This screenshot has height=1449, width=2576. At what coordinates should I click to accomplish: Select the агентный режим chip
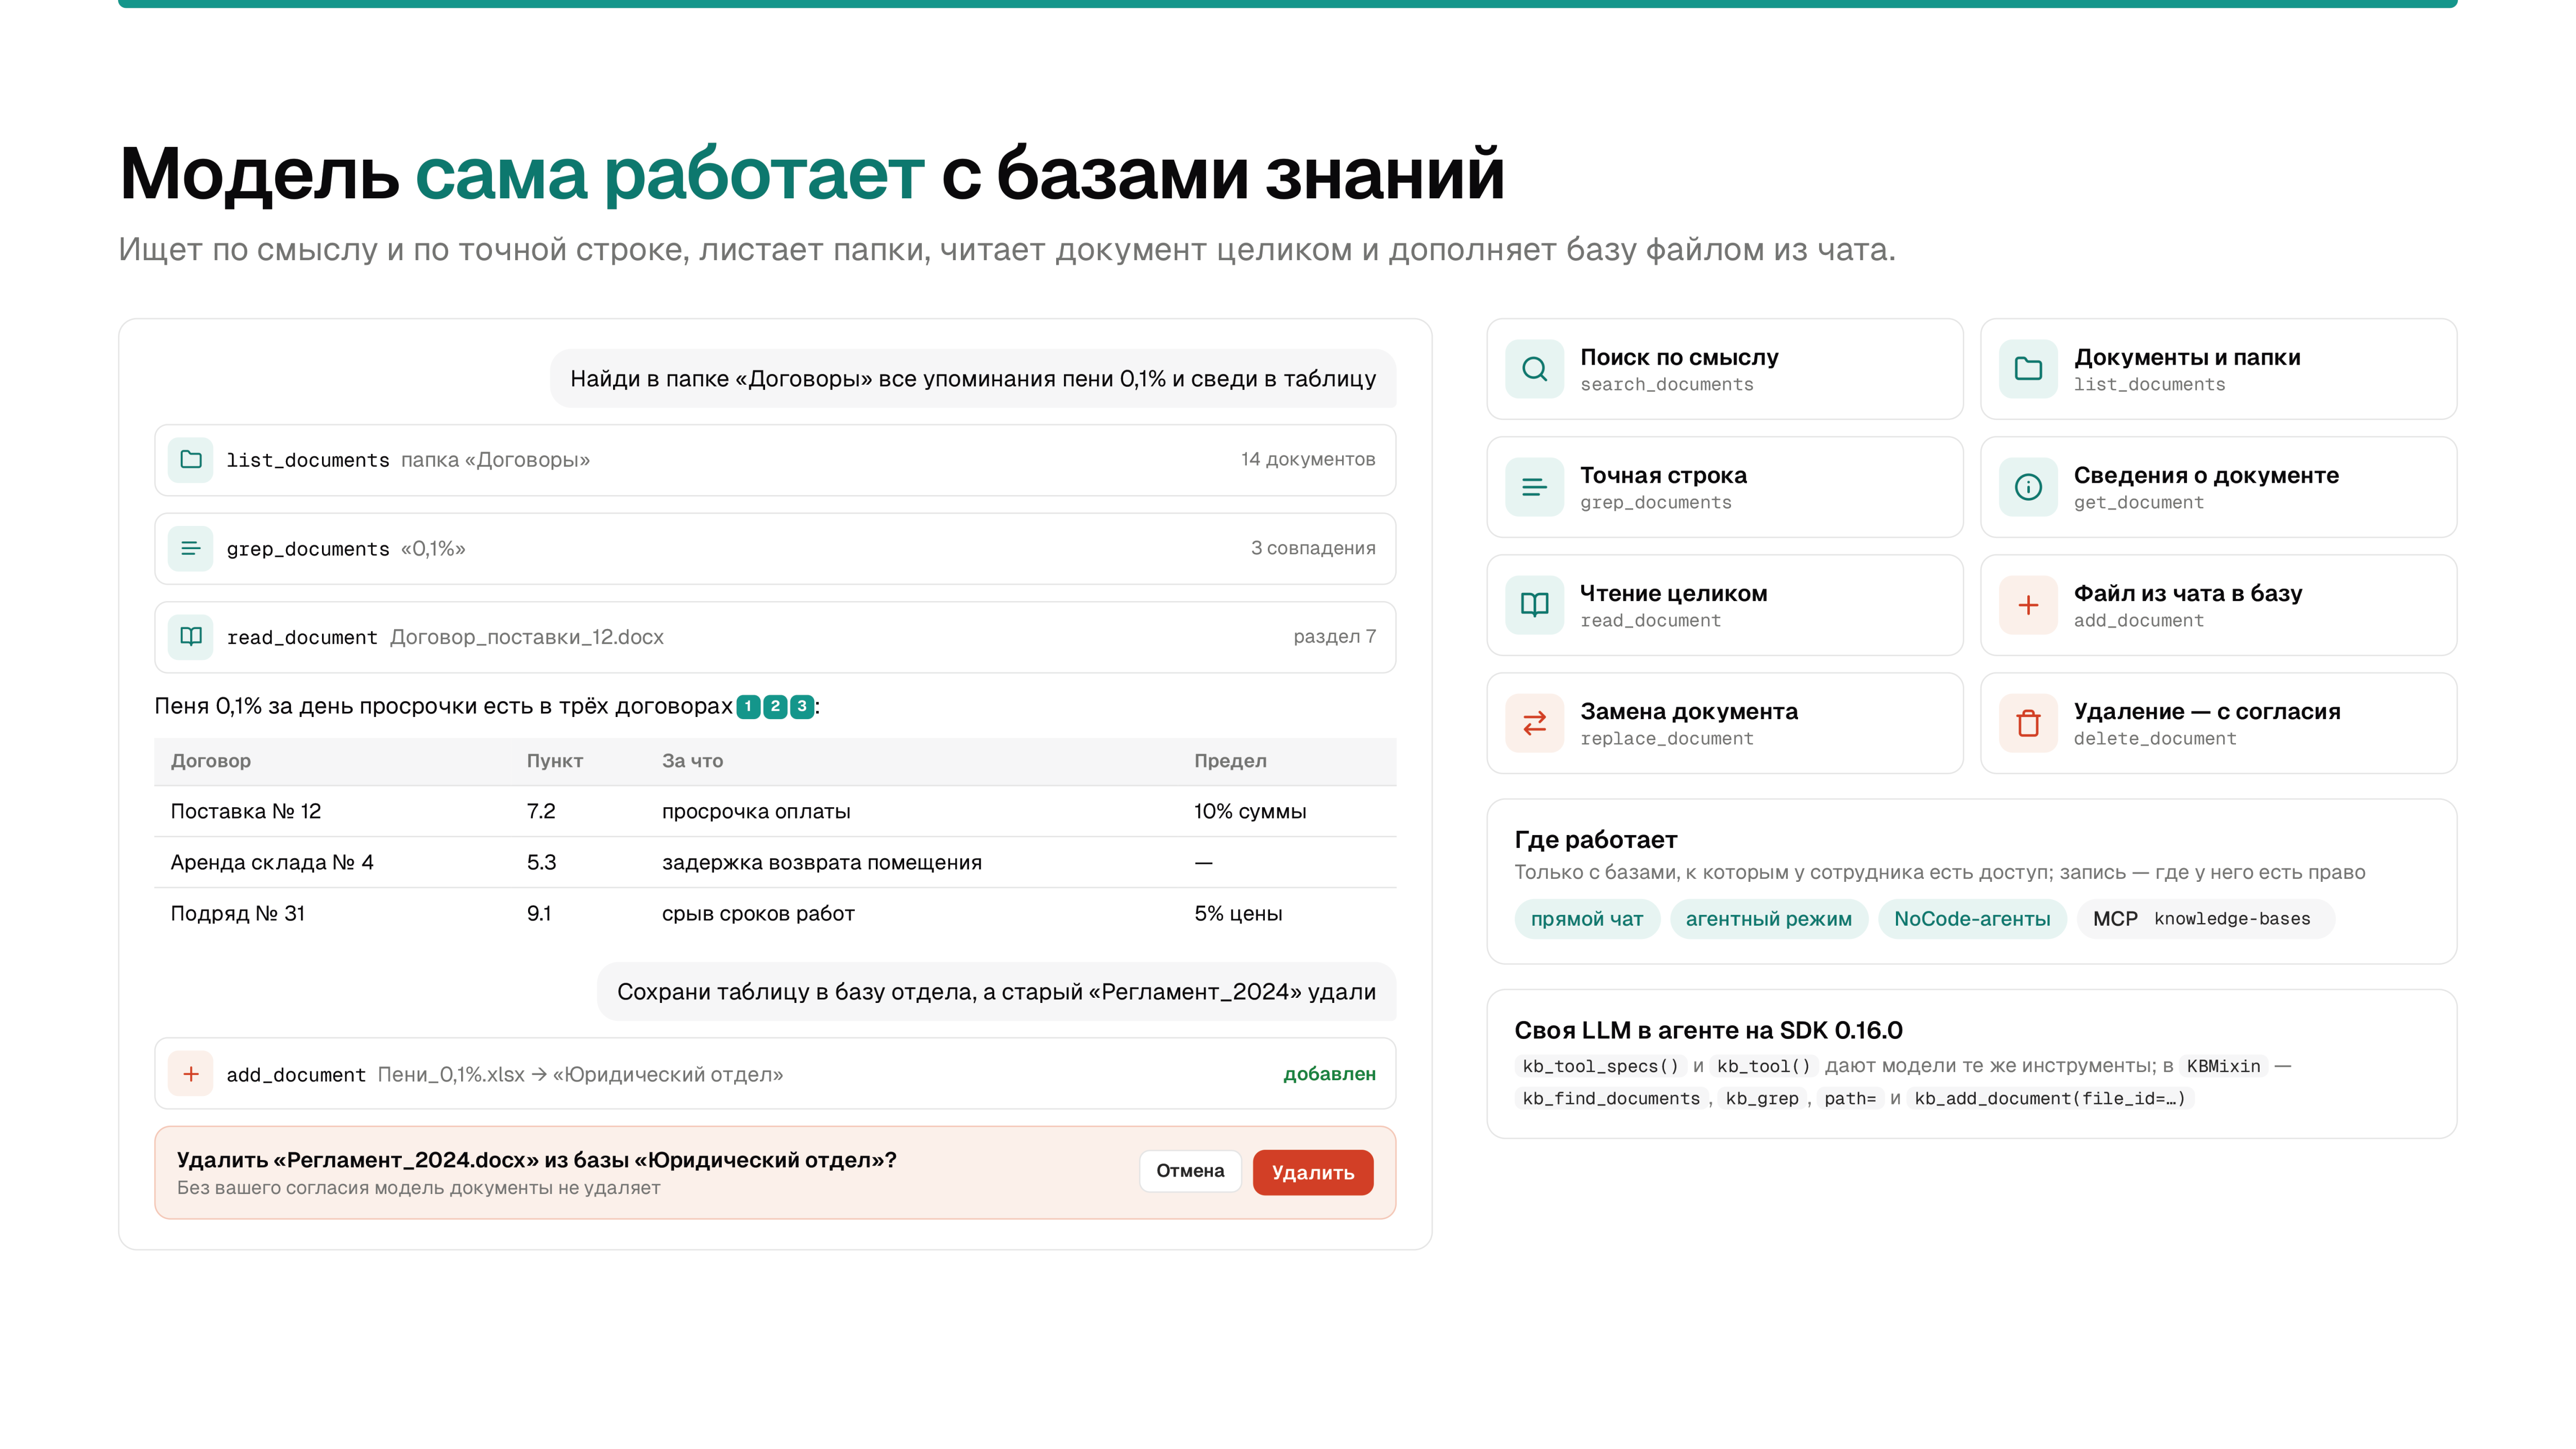tap(1768, 919)
